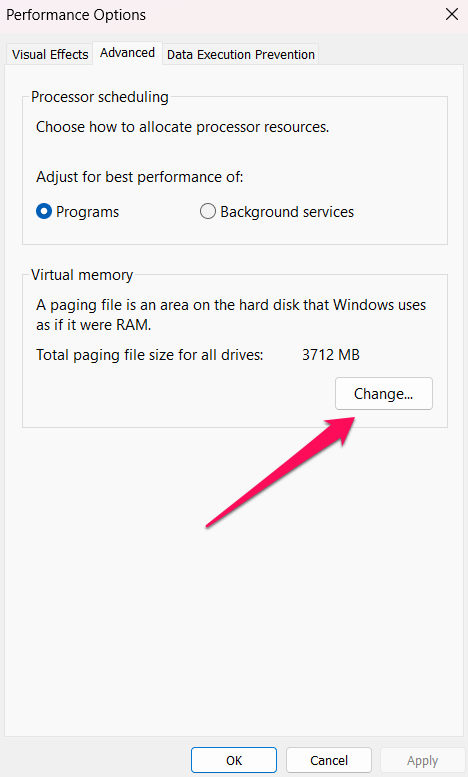This screenshot has height=777, width=468.
Task: Switch to the Visual Effects tab
Action: pos(50,54)
